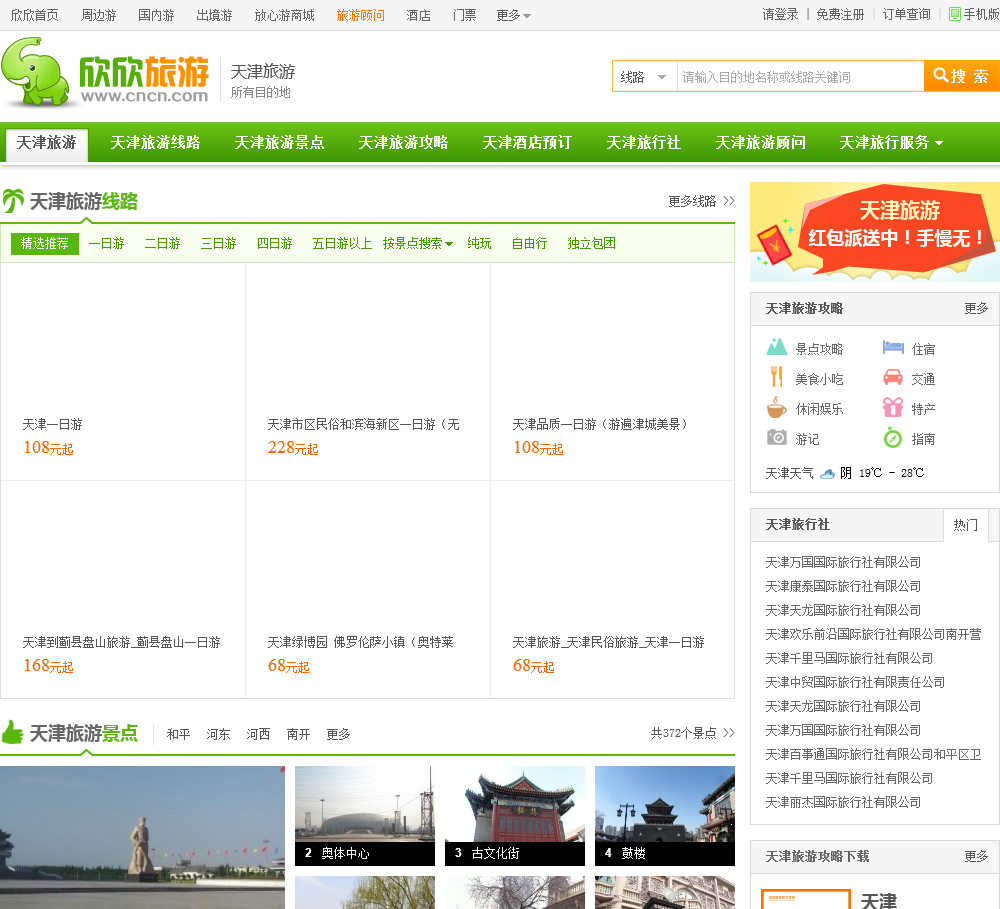
Task: Click the arrows next to 更多线路
Action: point(729,201)
